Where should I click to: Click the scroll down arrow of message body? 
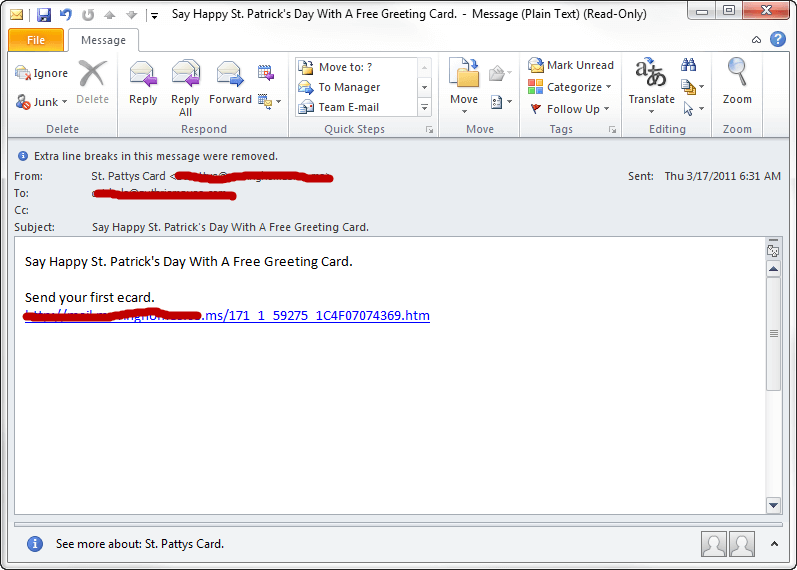click(773, 505)
